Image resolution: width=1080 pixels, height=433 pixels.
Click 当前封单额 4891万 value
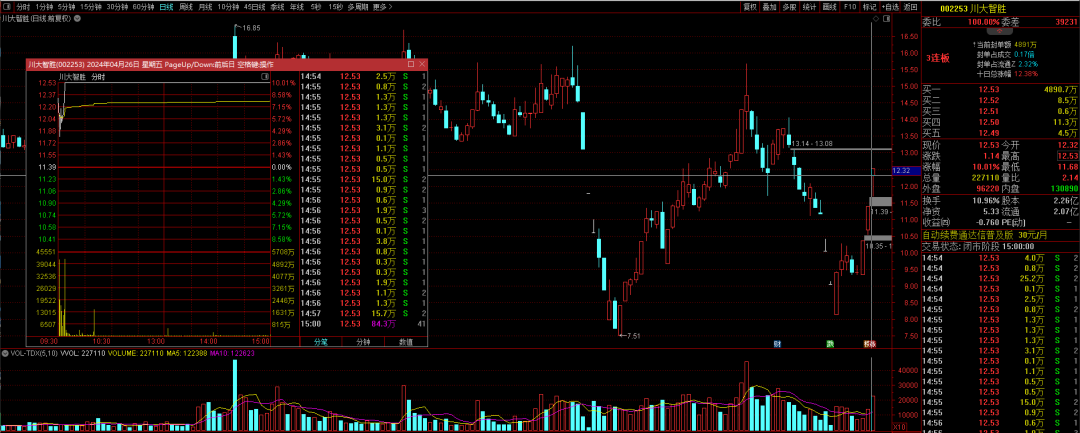pyautogui.click(x=1026, y=44)
